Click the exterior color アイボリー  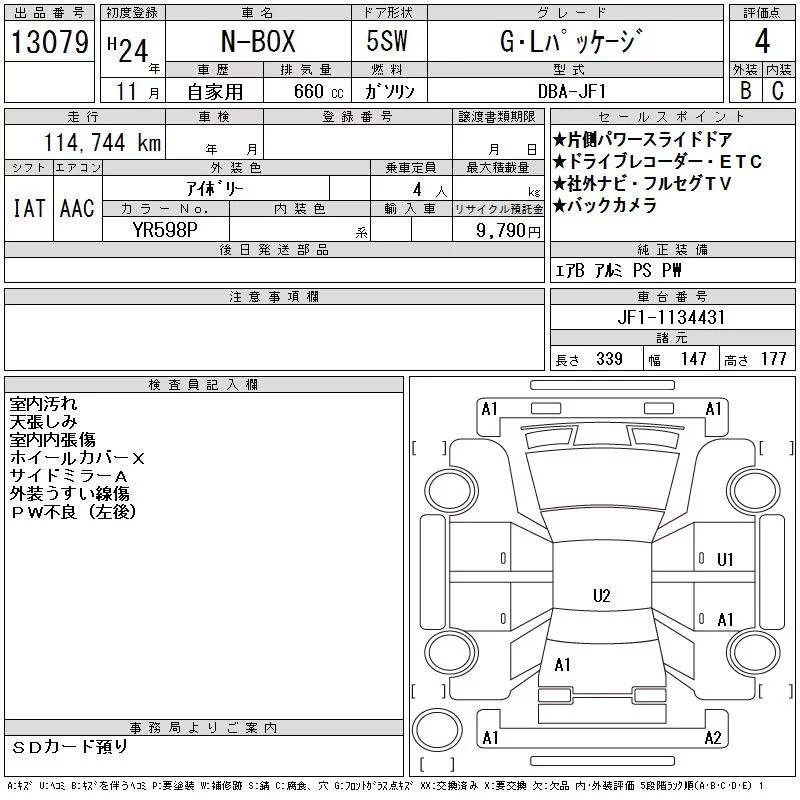pos(215,189)
